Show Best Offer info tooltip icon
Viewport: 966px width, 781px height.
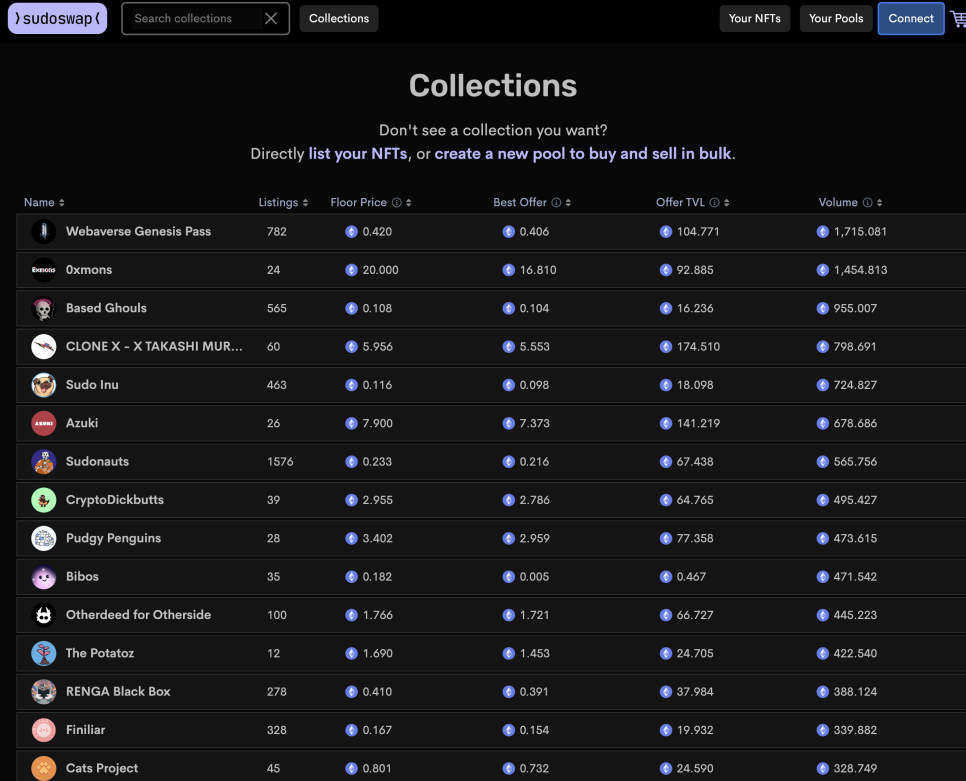coord(556,203)
